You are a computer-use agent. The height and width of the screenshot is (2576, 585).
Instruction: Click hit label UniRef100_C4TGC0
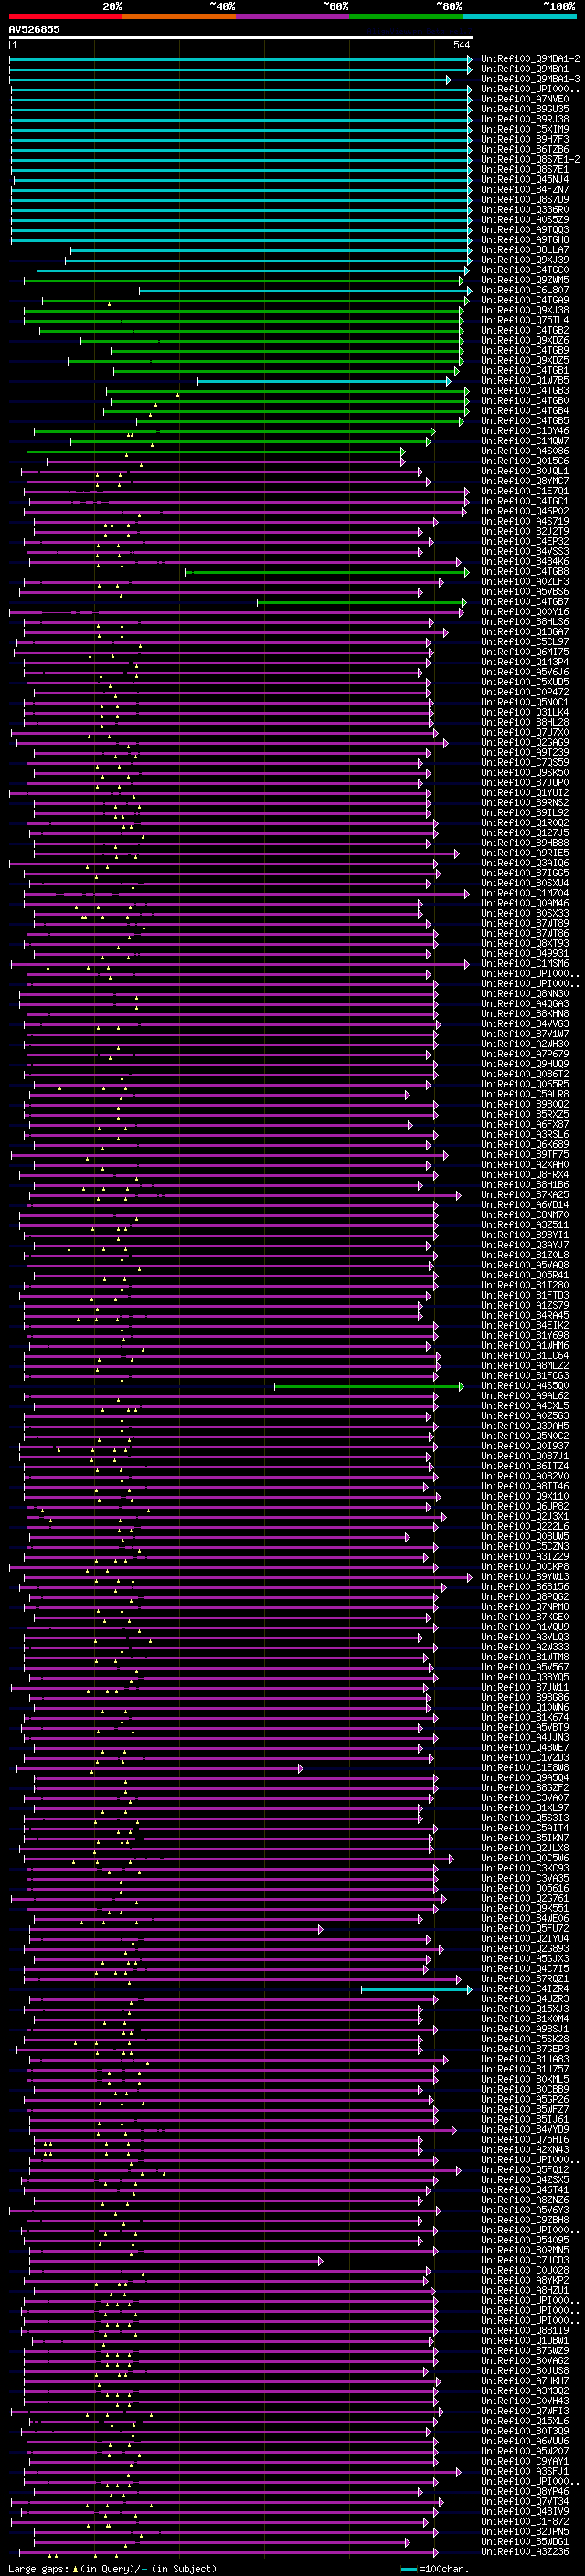(525, 270)
